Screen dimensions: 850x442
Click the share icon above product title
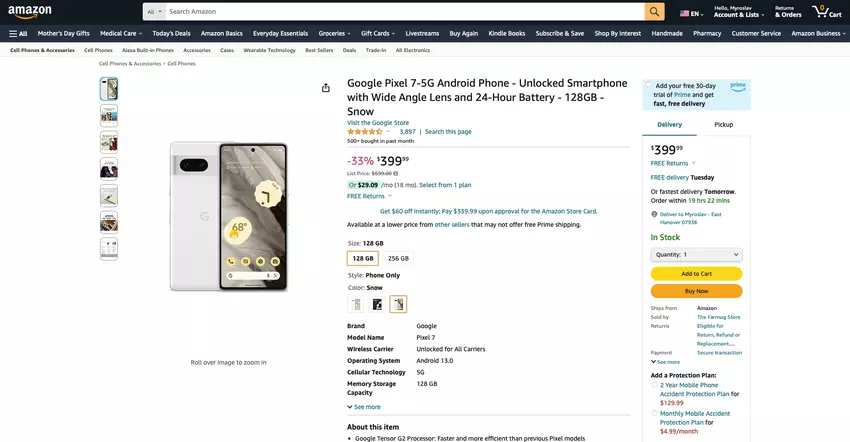pos(326,88)
